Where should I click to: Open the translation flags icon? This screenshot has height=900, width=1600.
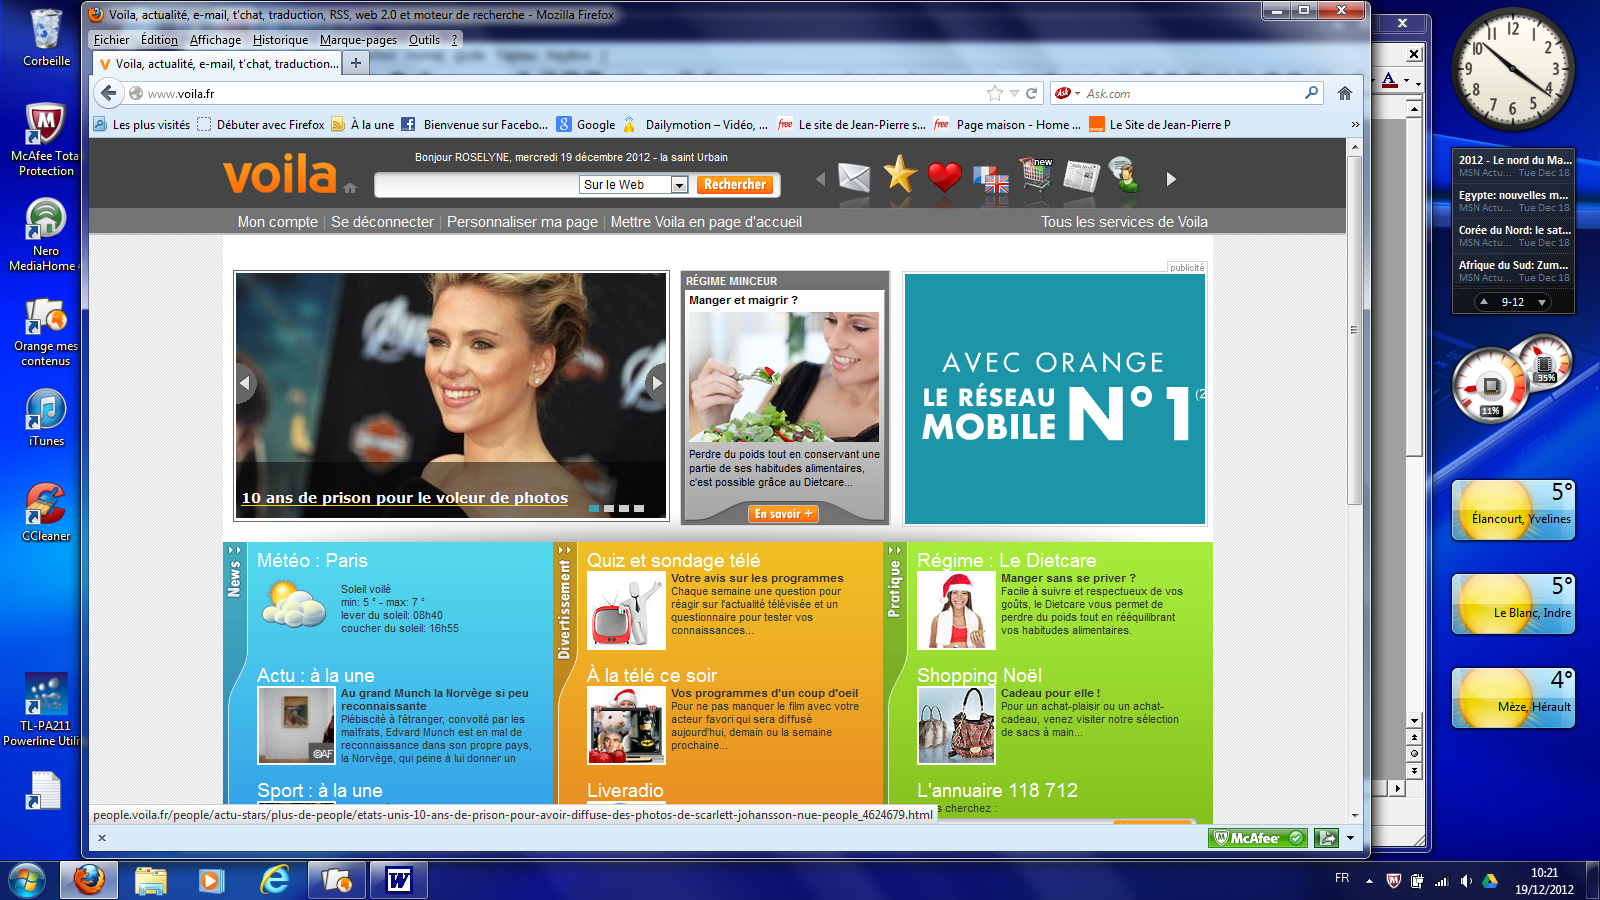coord(990,180)
